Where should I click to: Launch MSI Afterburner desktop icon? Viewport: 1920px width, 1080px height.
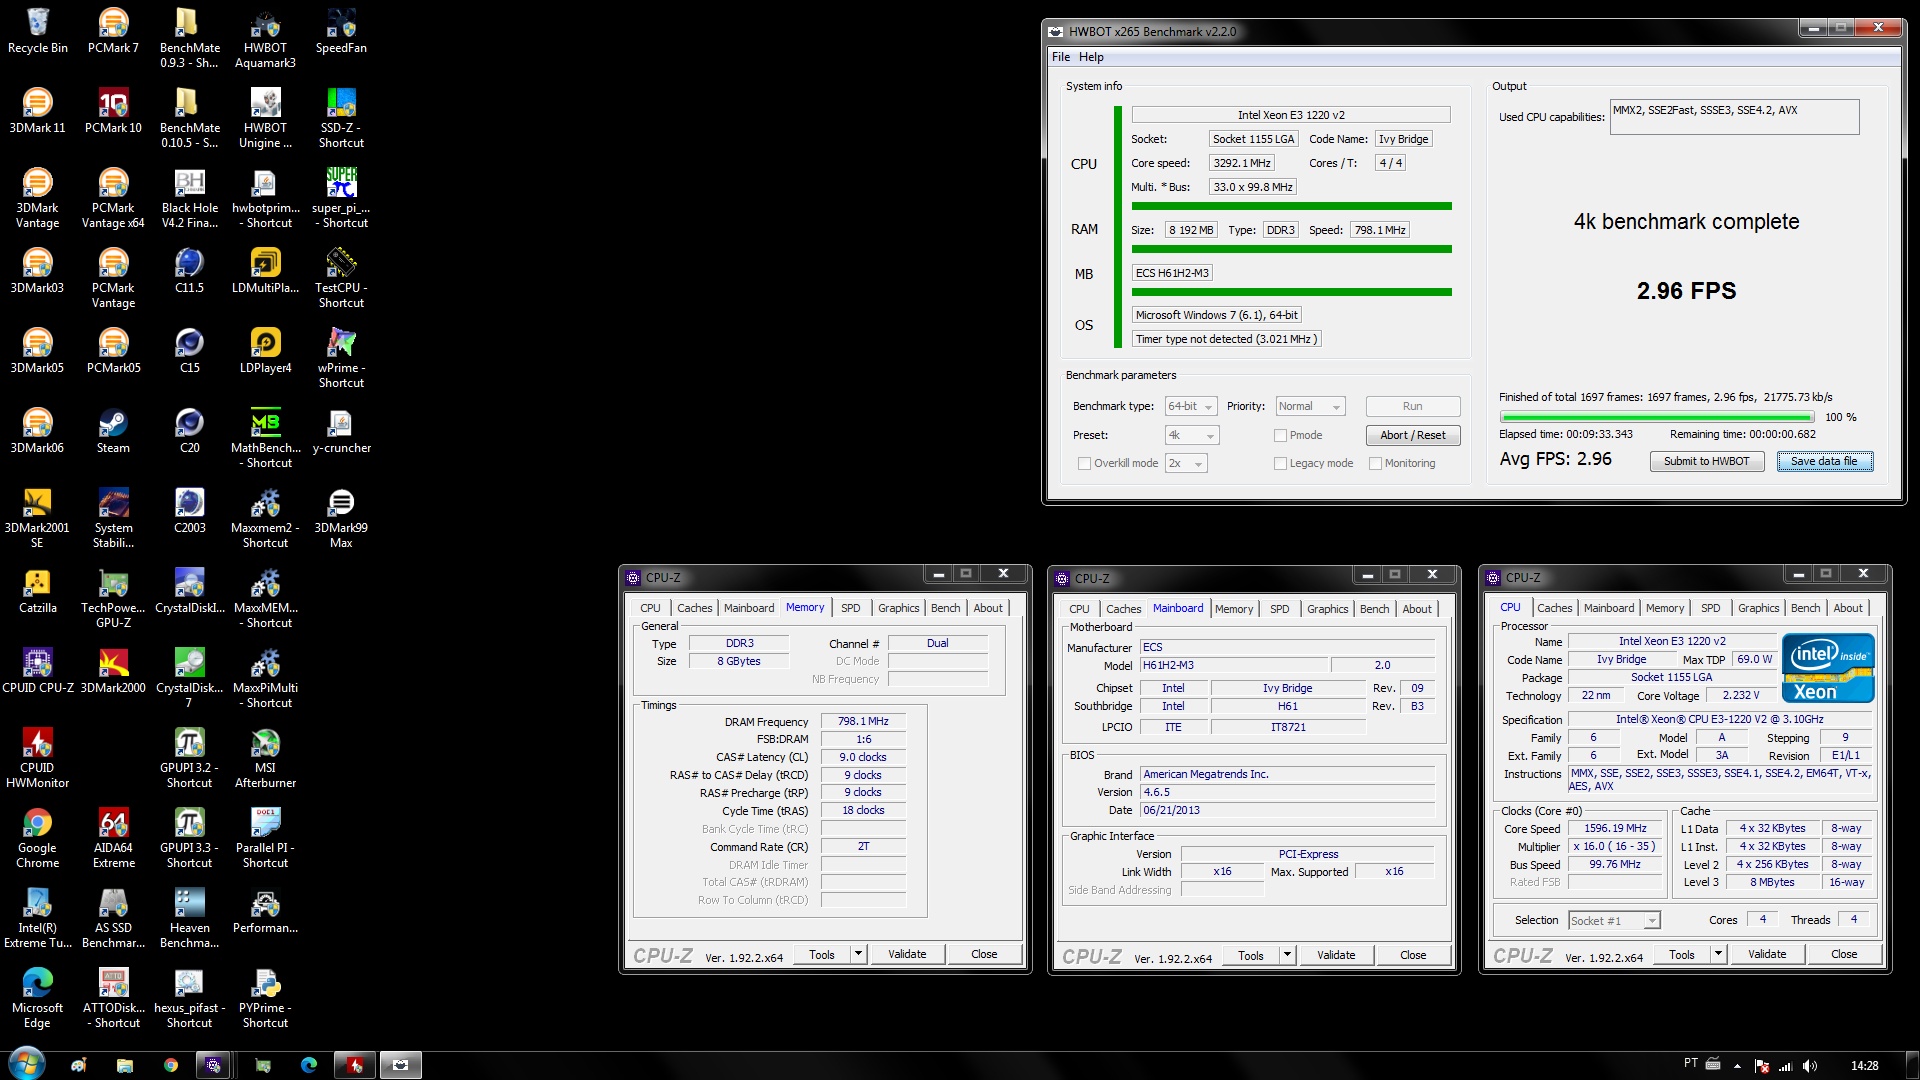pyautogui.click(x=265, y=758)
